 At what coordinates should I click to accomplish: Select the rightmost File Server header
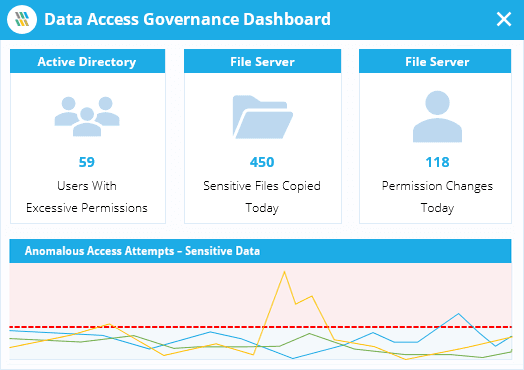[435, 61]
